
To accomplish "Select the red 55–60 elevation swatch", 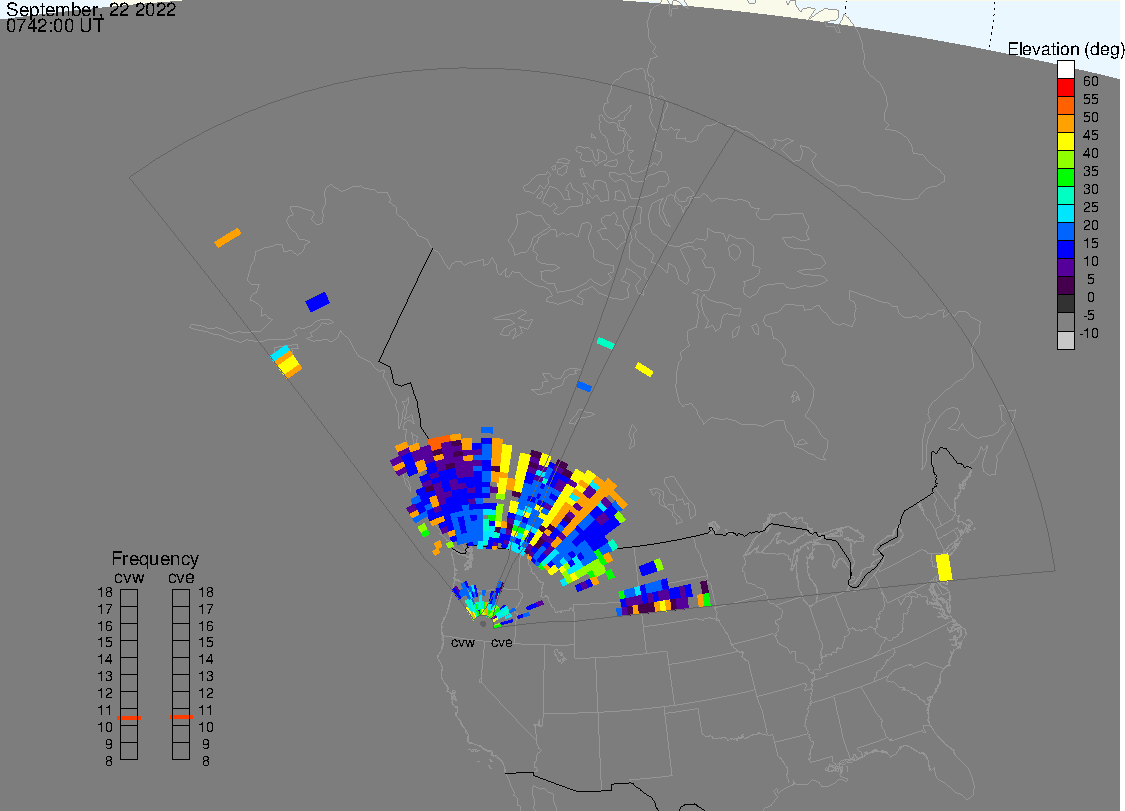I will (1065, 88).
